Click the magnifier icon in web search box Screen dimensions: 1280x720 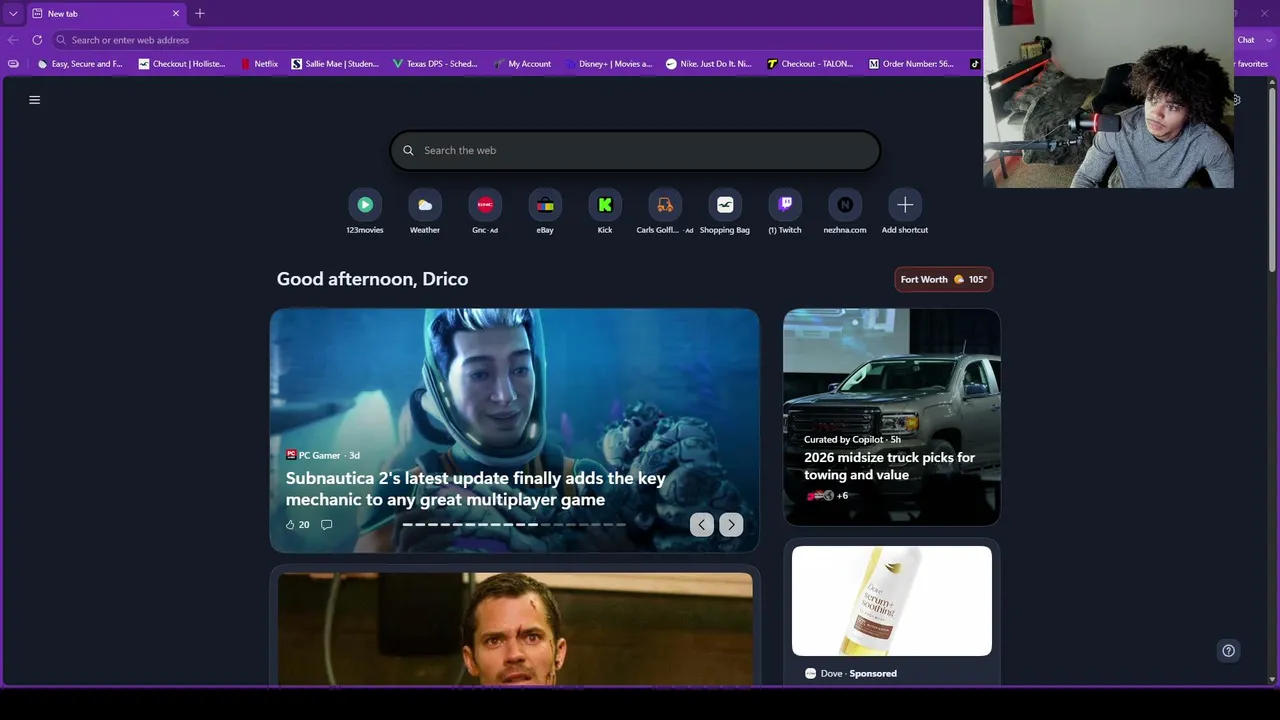tap(408, 150)
